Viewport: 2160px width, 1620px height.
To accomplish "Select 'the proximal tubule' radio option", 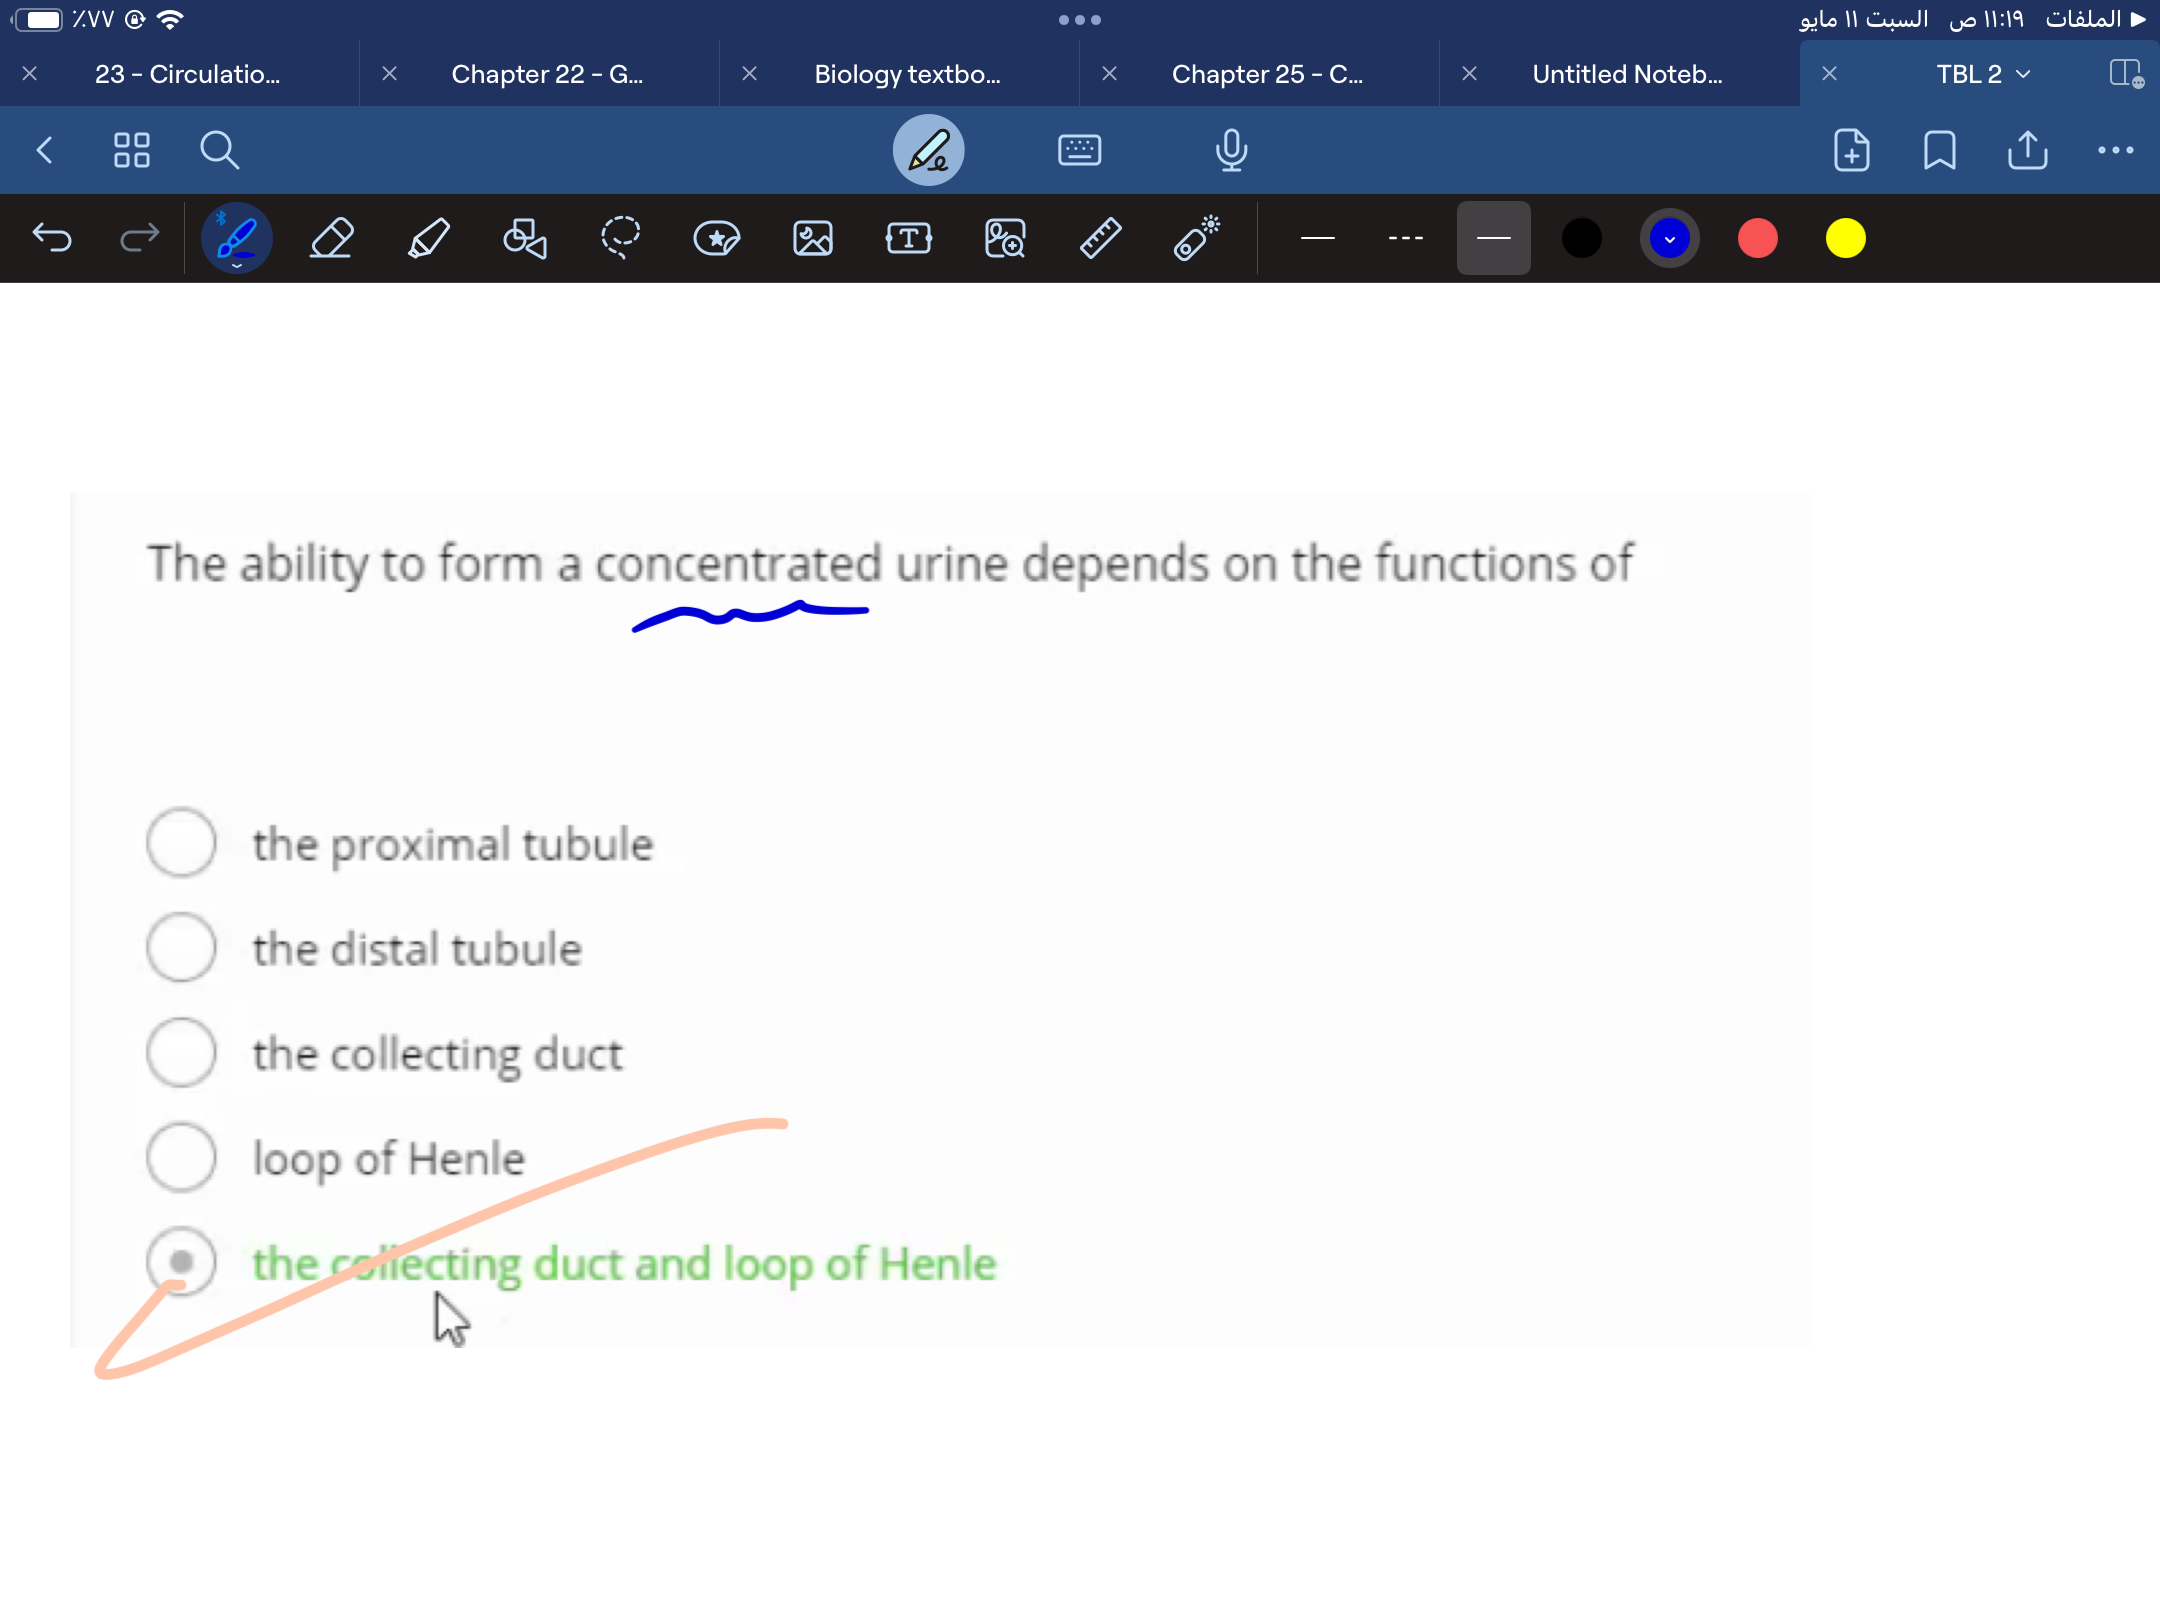I will 181,843.
